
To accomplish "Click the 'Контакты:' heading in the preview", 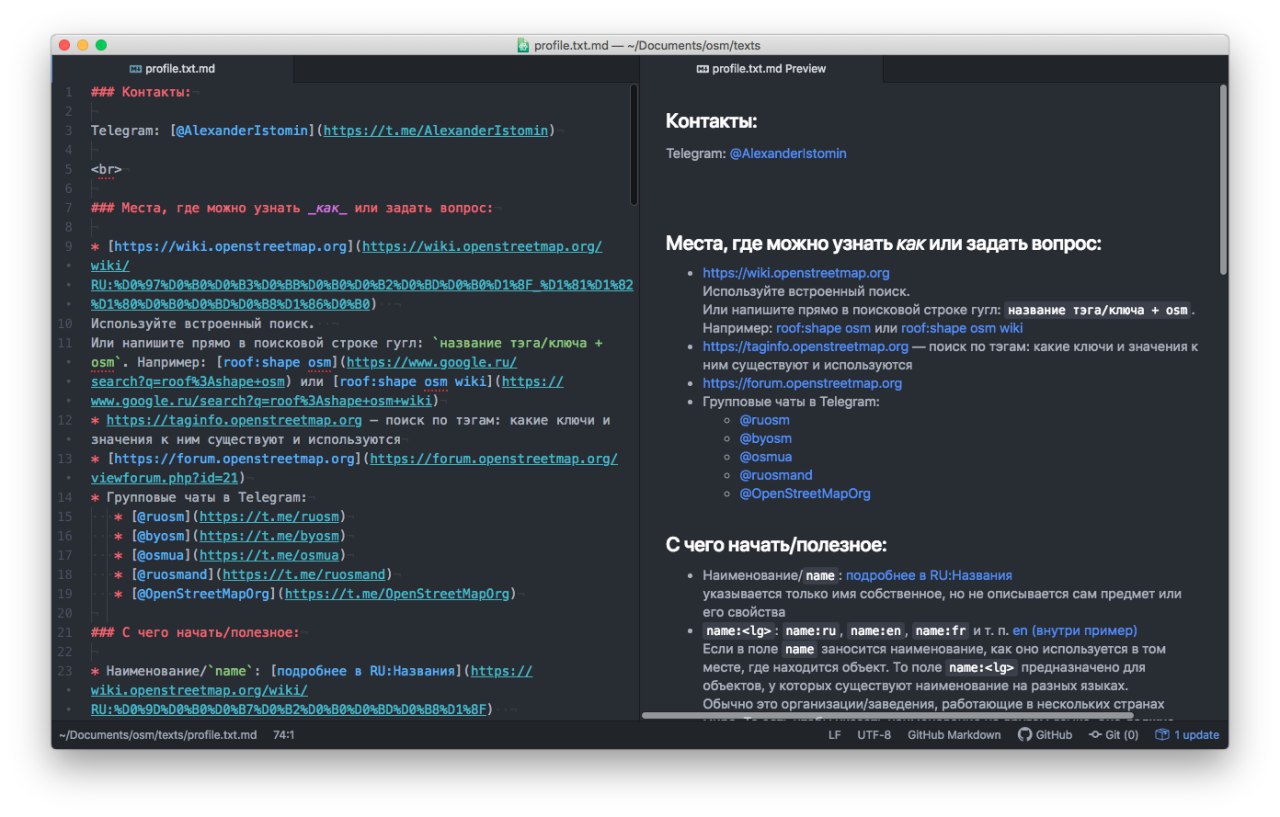I will click(712, 122).
